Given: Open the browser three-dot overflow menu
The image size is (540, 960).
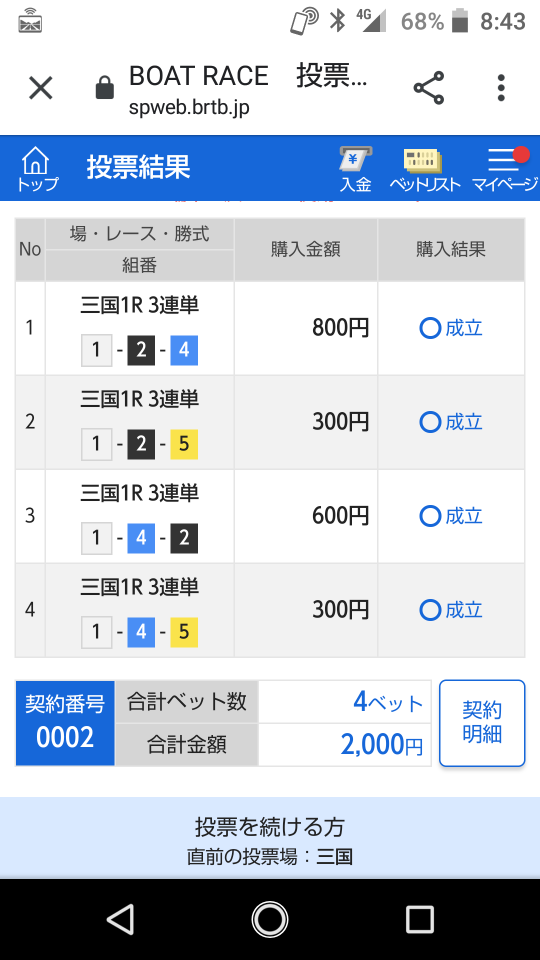Looking at the screenshot, I should click(501, 88).
